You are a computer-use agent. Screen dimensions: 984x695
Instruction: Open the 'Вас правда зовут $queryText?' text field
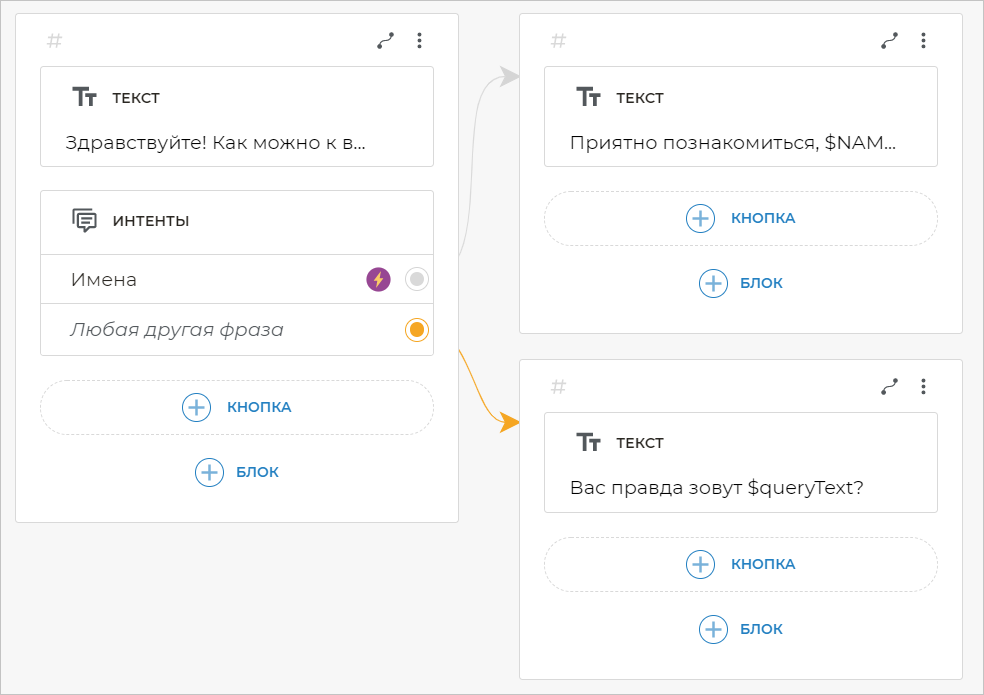(716, 488)
